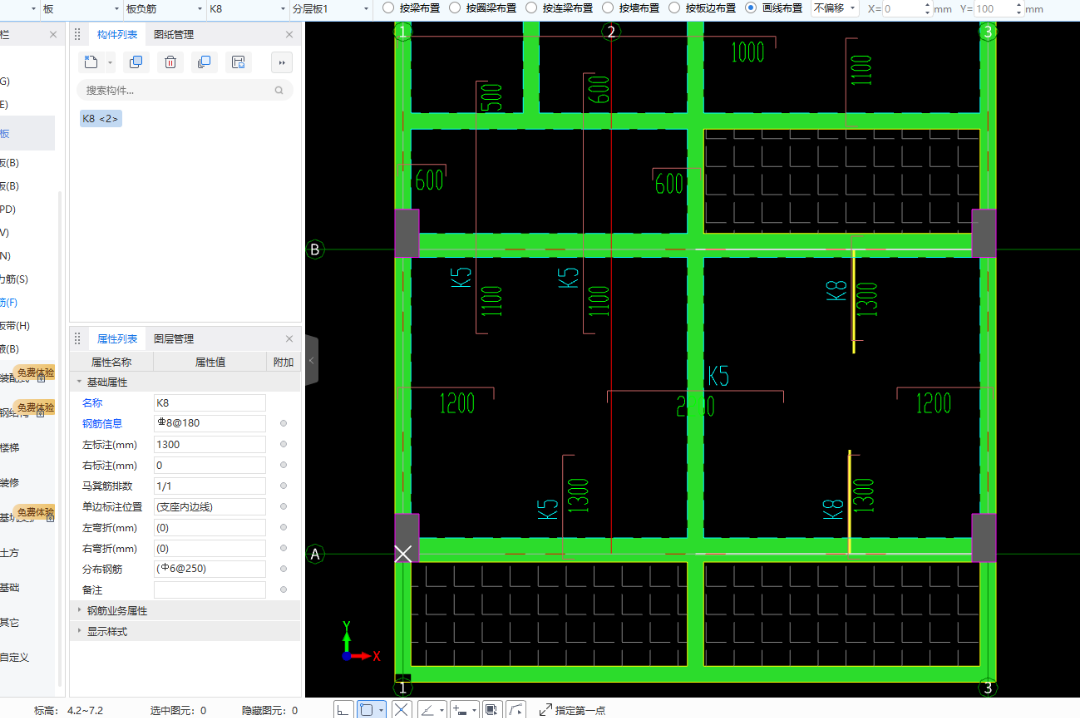Switch to the 图层管理 tab
This screenshot has height=718, width=1080.
point(174,339)
